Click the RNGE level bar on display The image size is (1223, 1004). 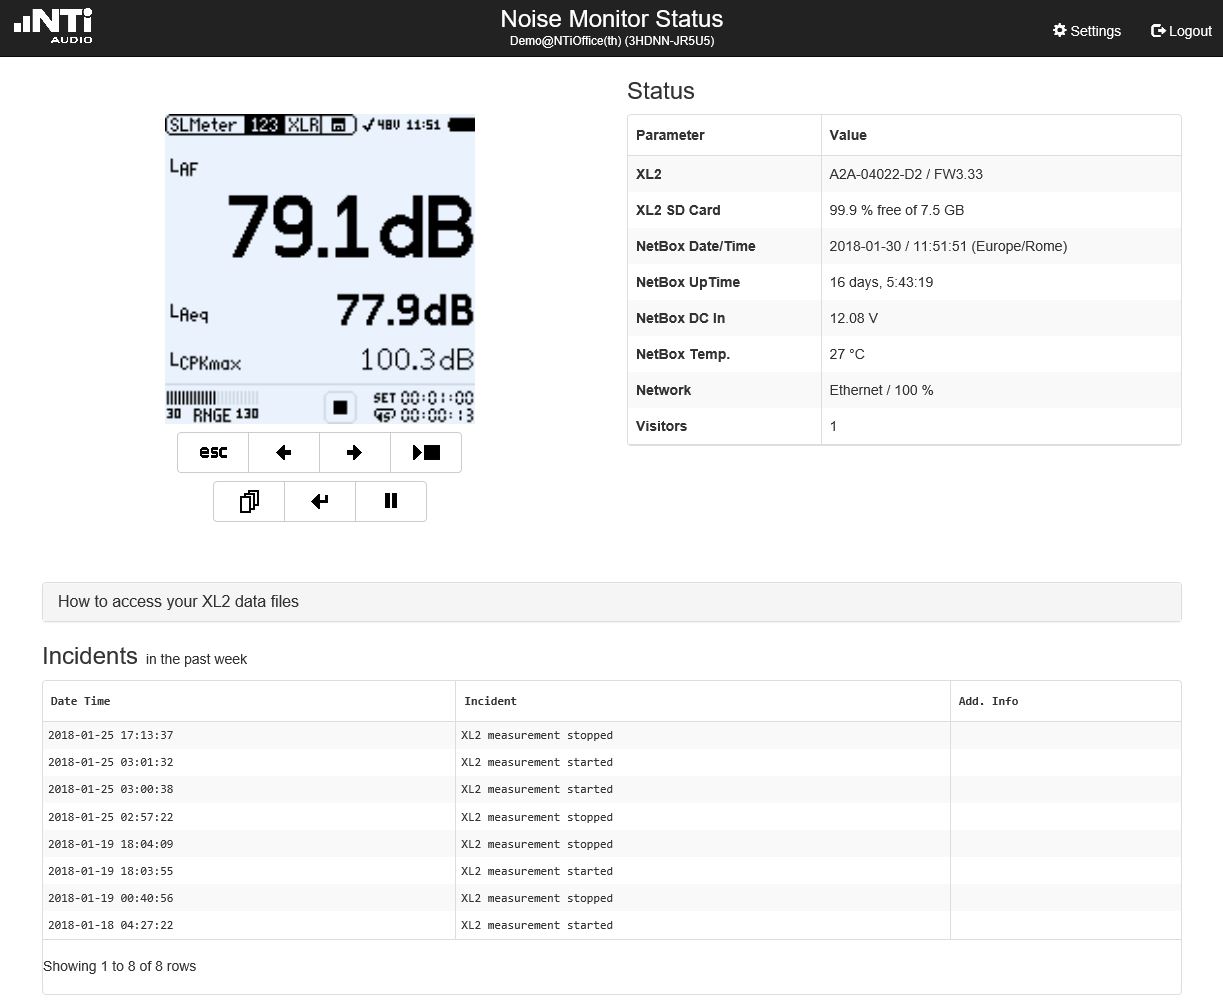[212, 406]
